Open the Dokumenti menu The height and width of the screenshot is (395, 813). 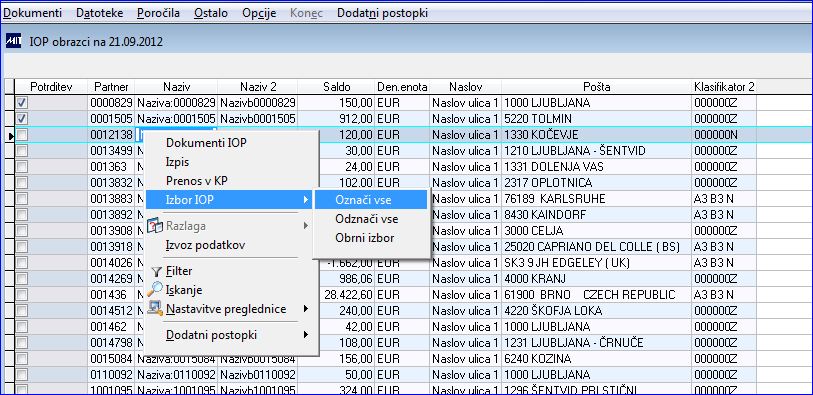point(33,13)
